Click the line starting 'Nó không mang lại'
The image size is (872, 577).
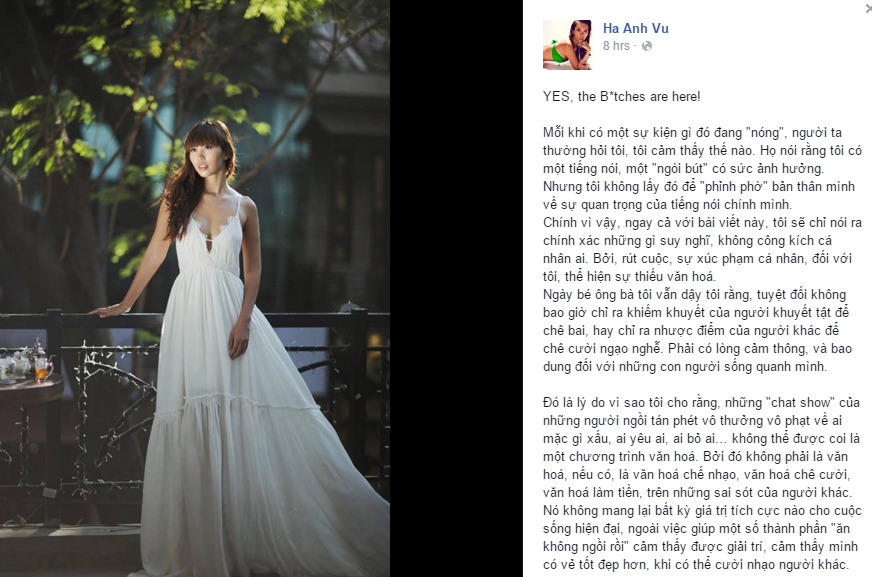coord(702,511)
